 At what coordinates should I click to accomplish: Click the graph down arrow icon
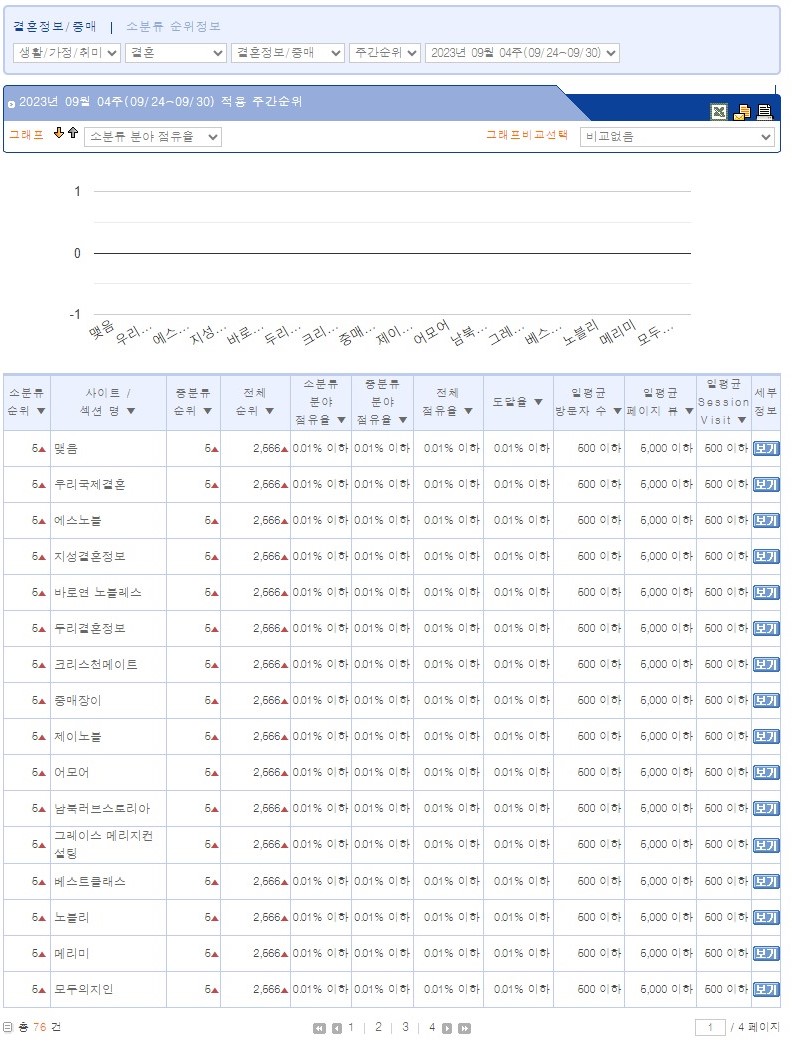(x=59, y=133)
